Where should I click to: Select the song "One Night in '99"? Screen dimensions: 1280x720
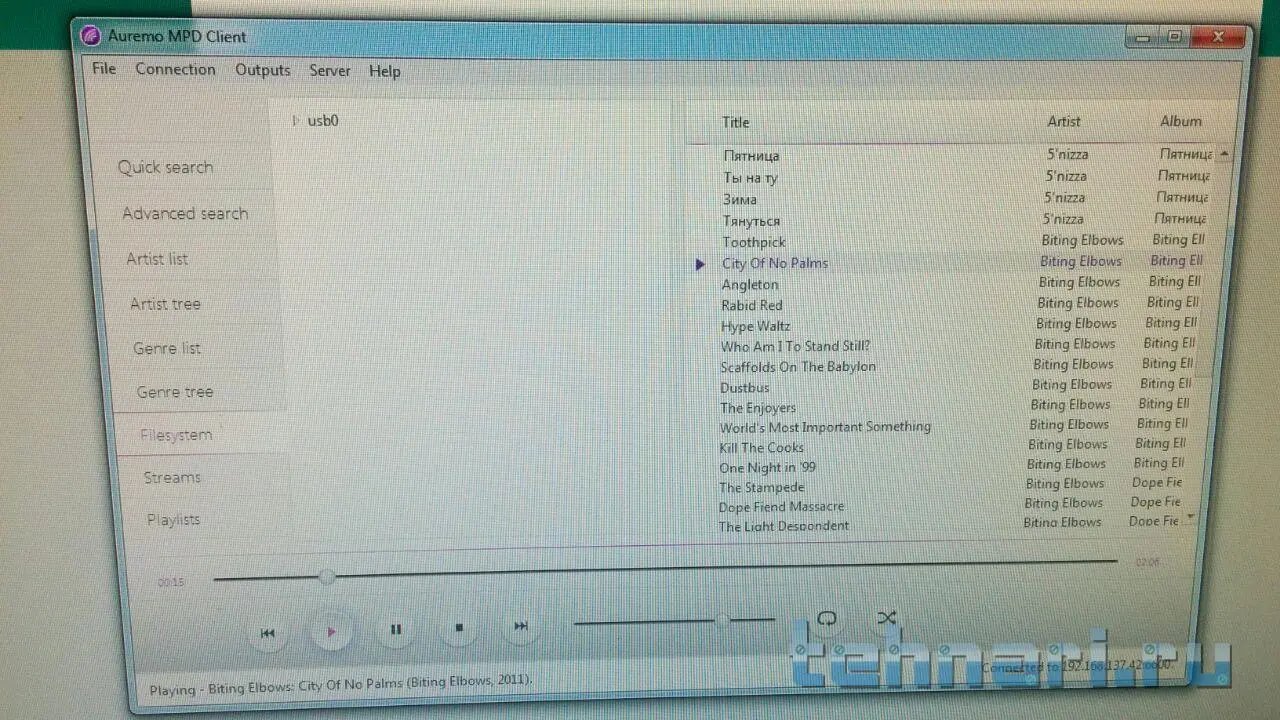(x=768, y=468)
